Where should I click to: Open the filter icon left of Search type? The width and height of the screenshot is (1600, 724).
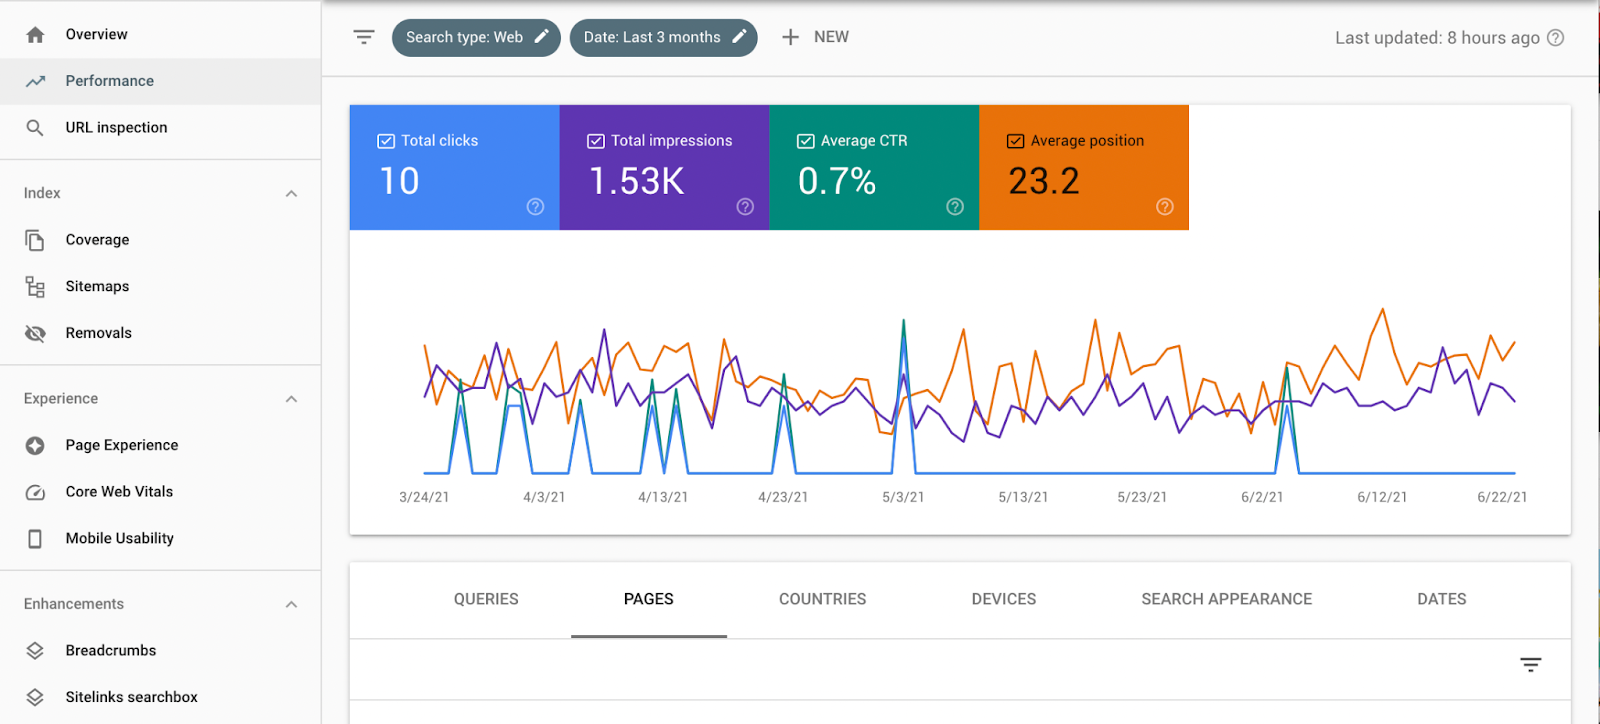point(364,37)
